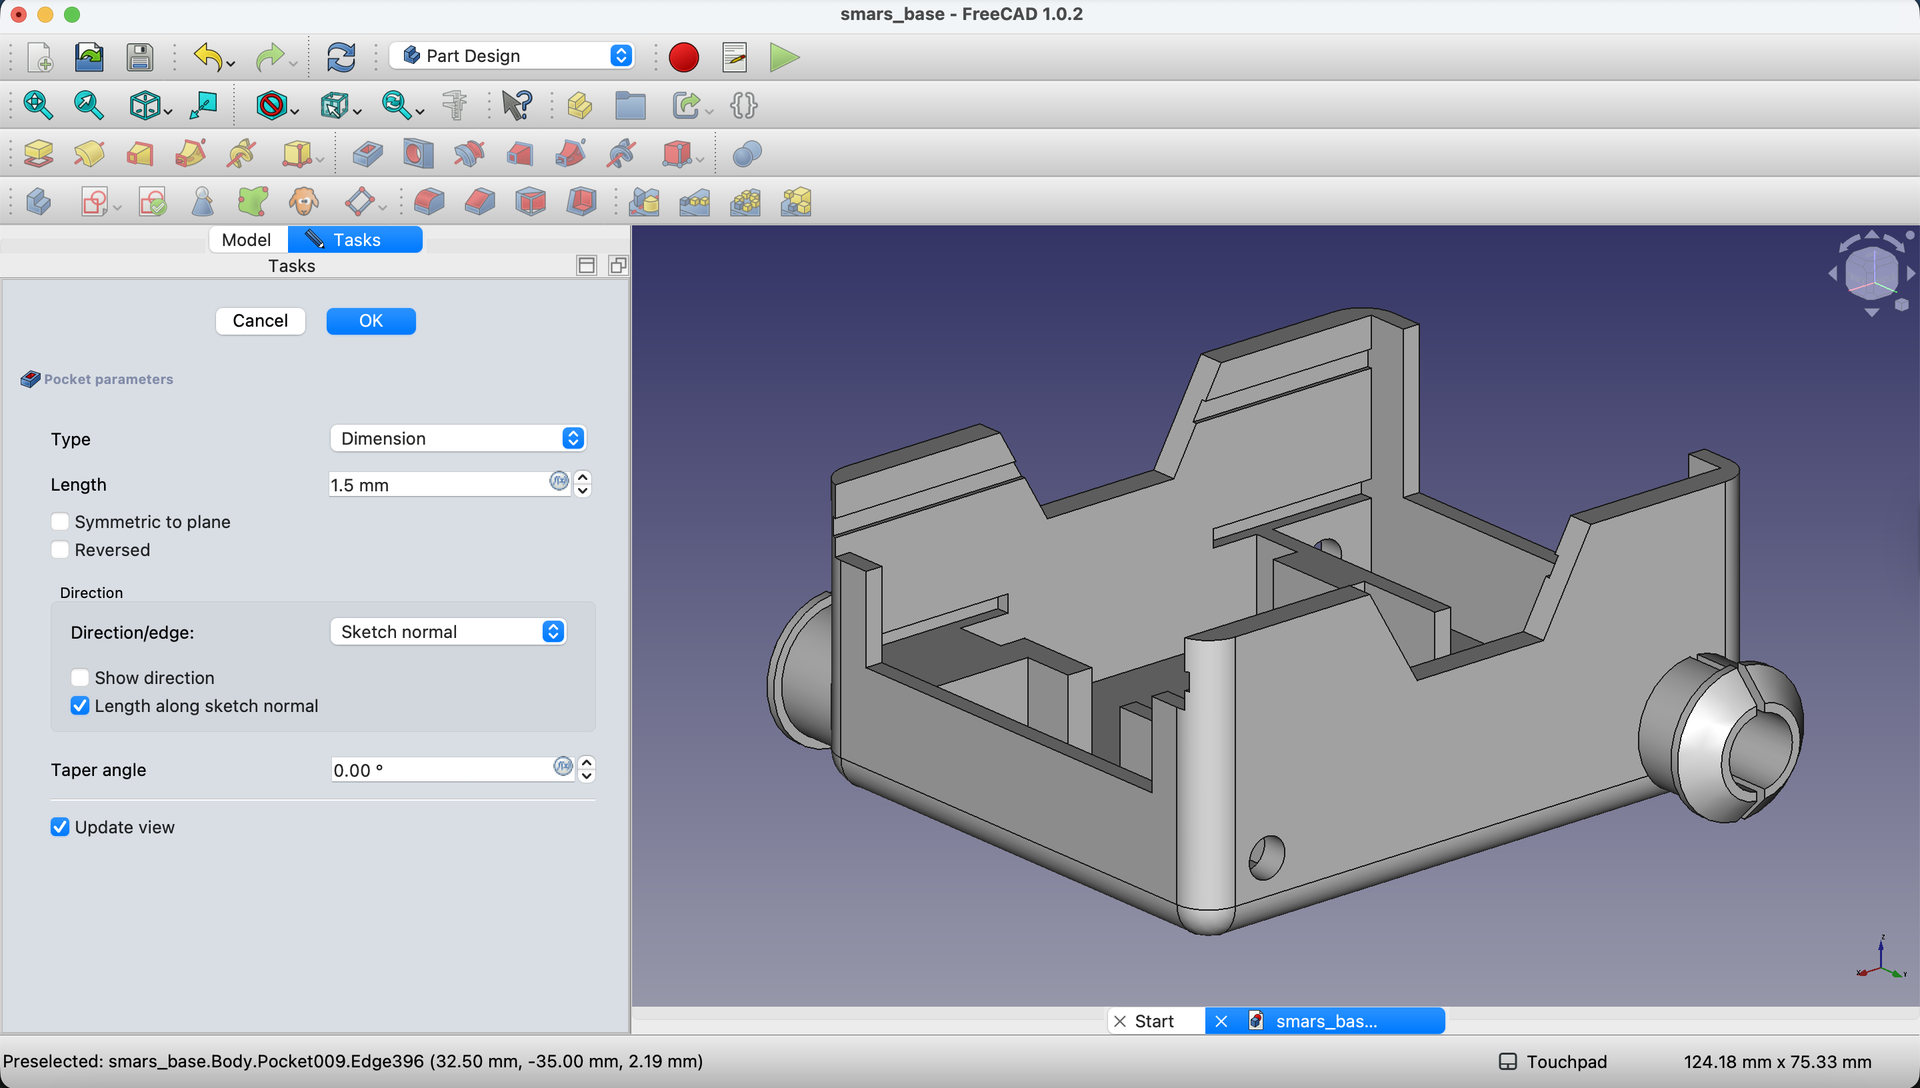Switch to the Start document tab
This screenshot has height=1088, width=1920.
point(1155,1021)
